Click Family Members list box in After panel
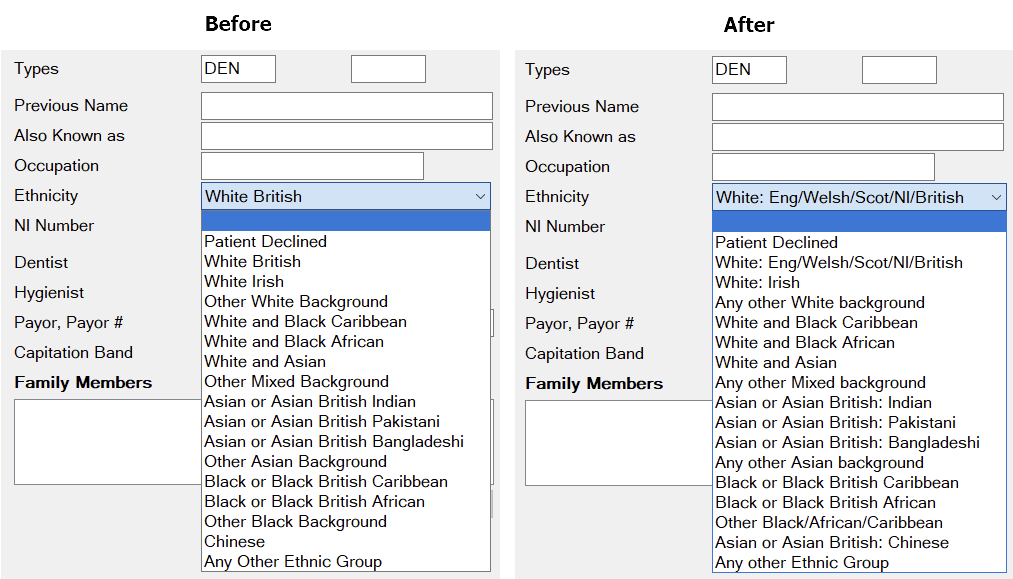The image size is (1013, 579). pyautogui.click(x=615, y=443)
